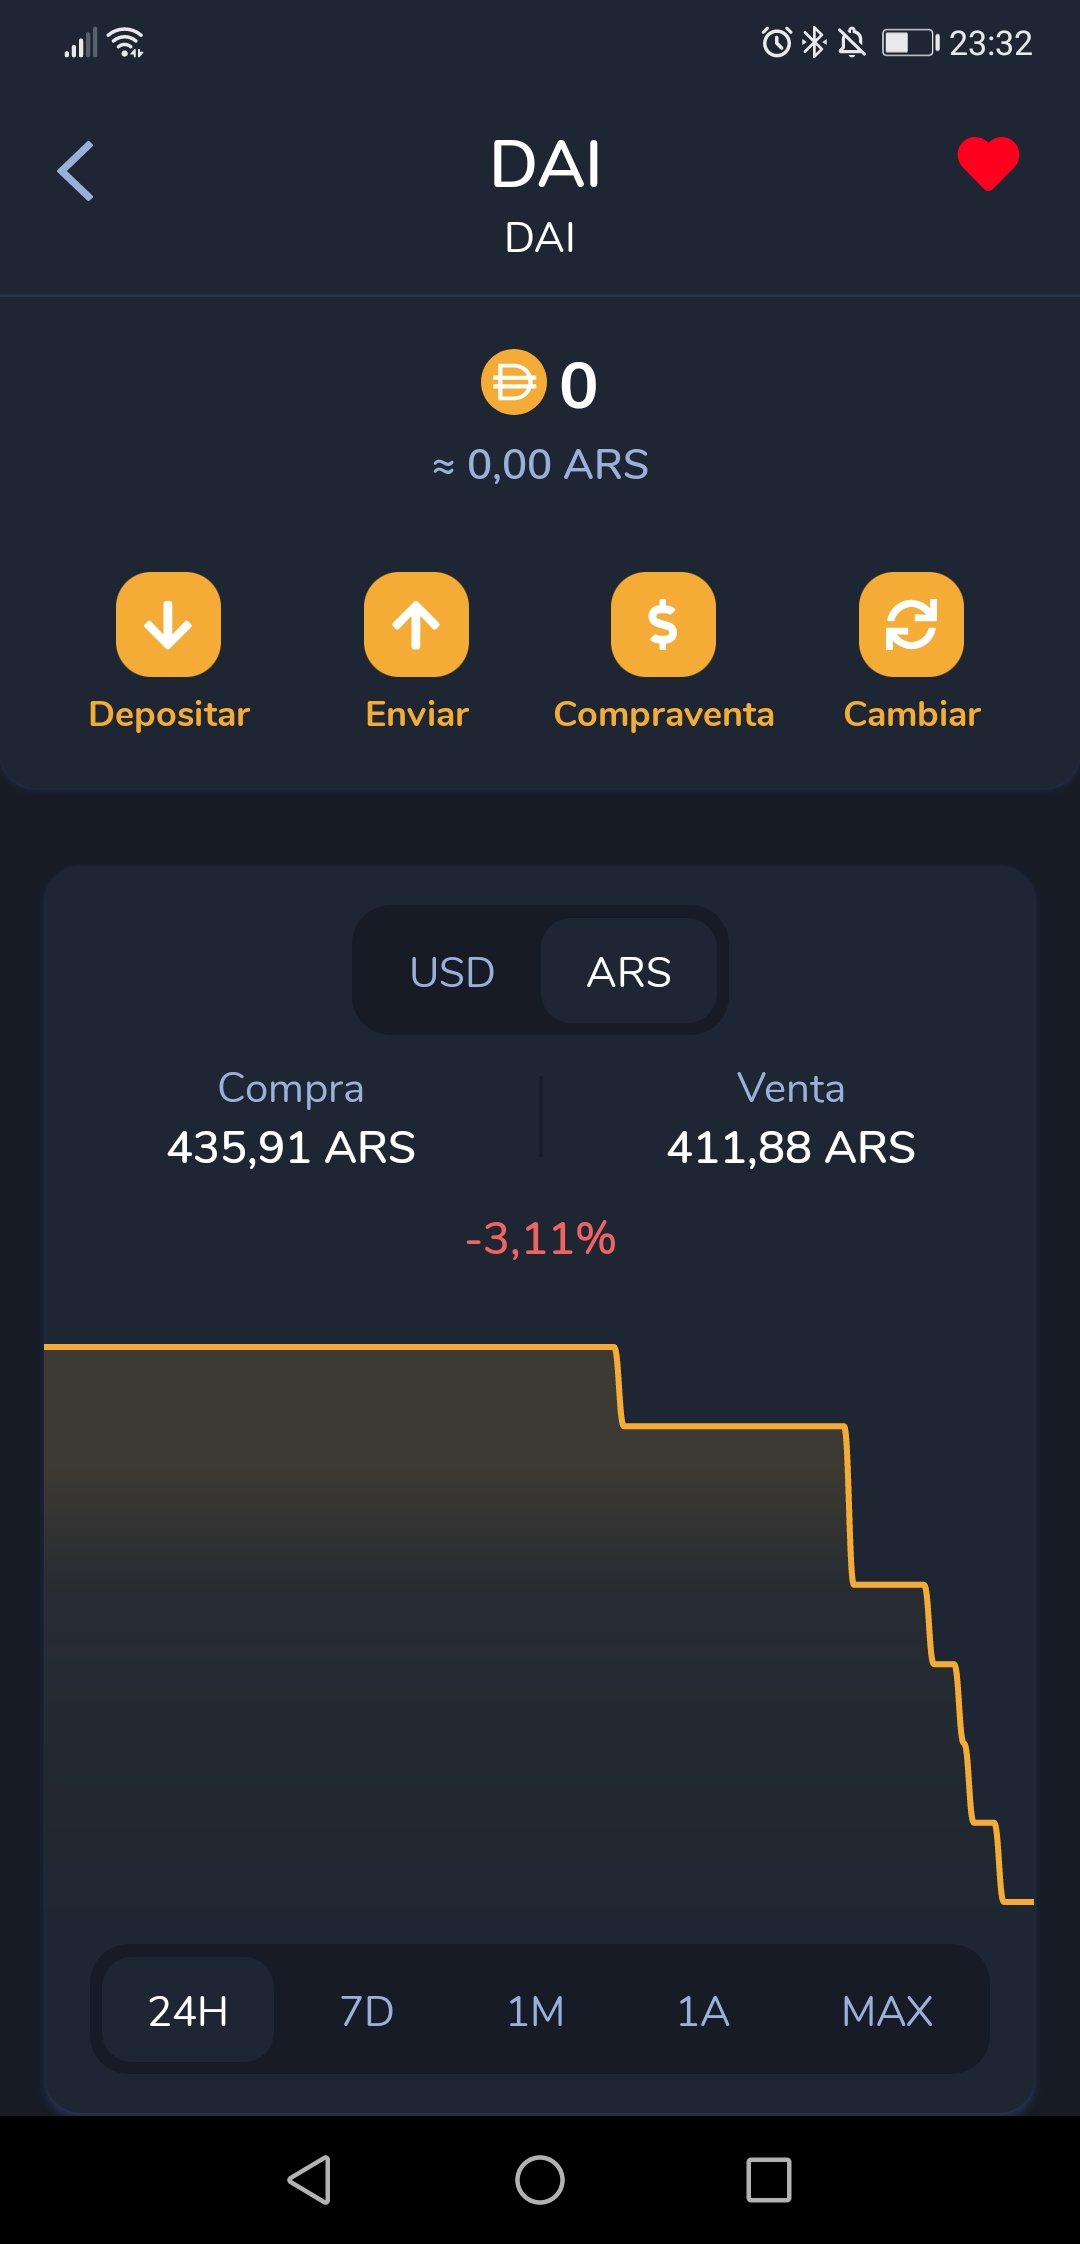Image resolution: width=1080 pixels, height=2244 pixels.
Task: Display the MAX chart range
Action: click(x=887, y=2010)
